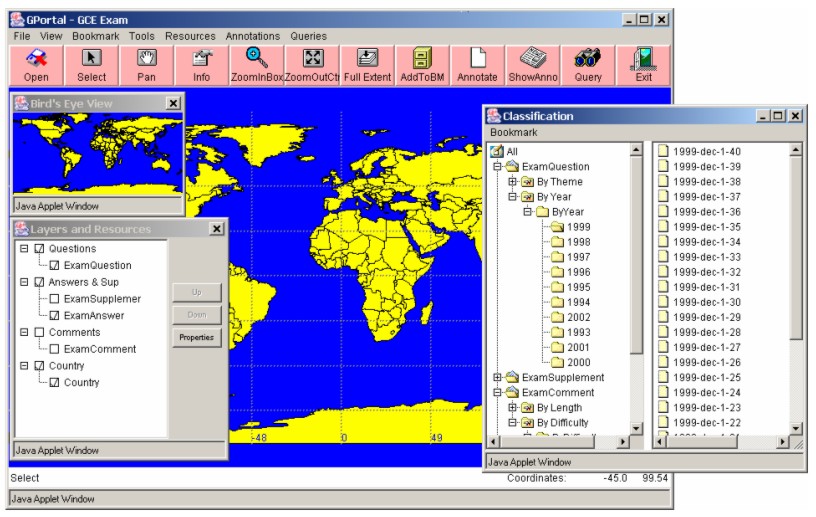Collapse the Country group in Layers
This screenshot has height=517, width=816.
24,365
